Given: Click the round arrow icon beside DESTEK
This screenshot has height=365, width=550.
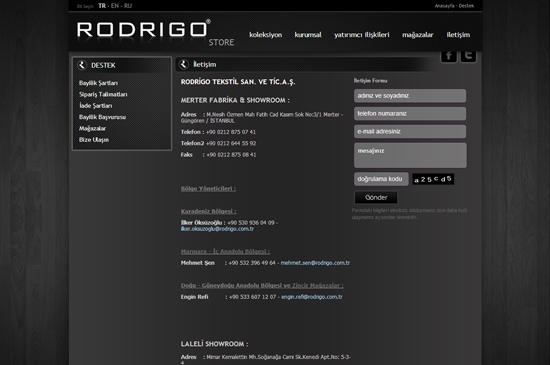Looking at the screenshot, I should 82,65.
